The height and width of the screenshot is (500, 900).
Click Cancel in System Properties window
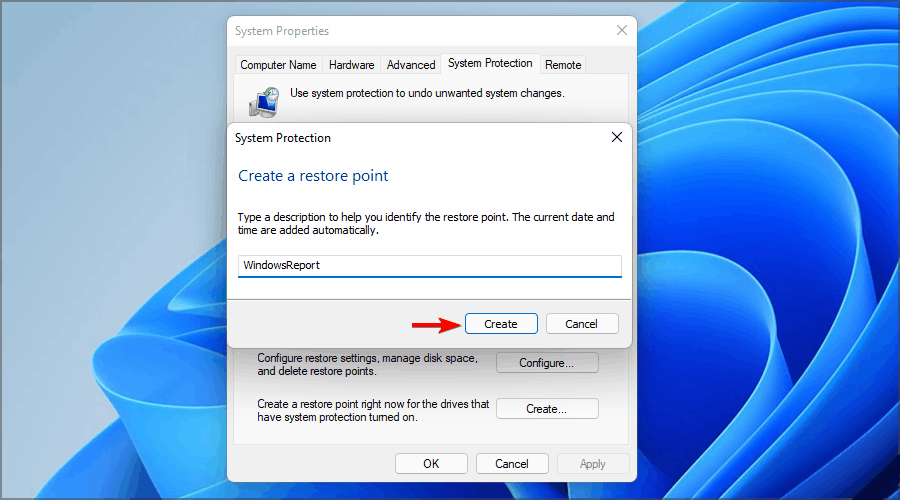click(x=512, y=464)
